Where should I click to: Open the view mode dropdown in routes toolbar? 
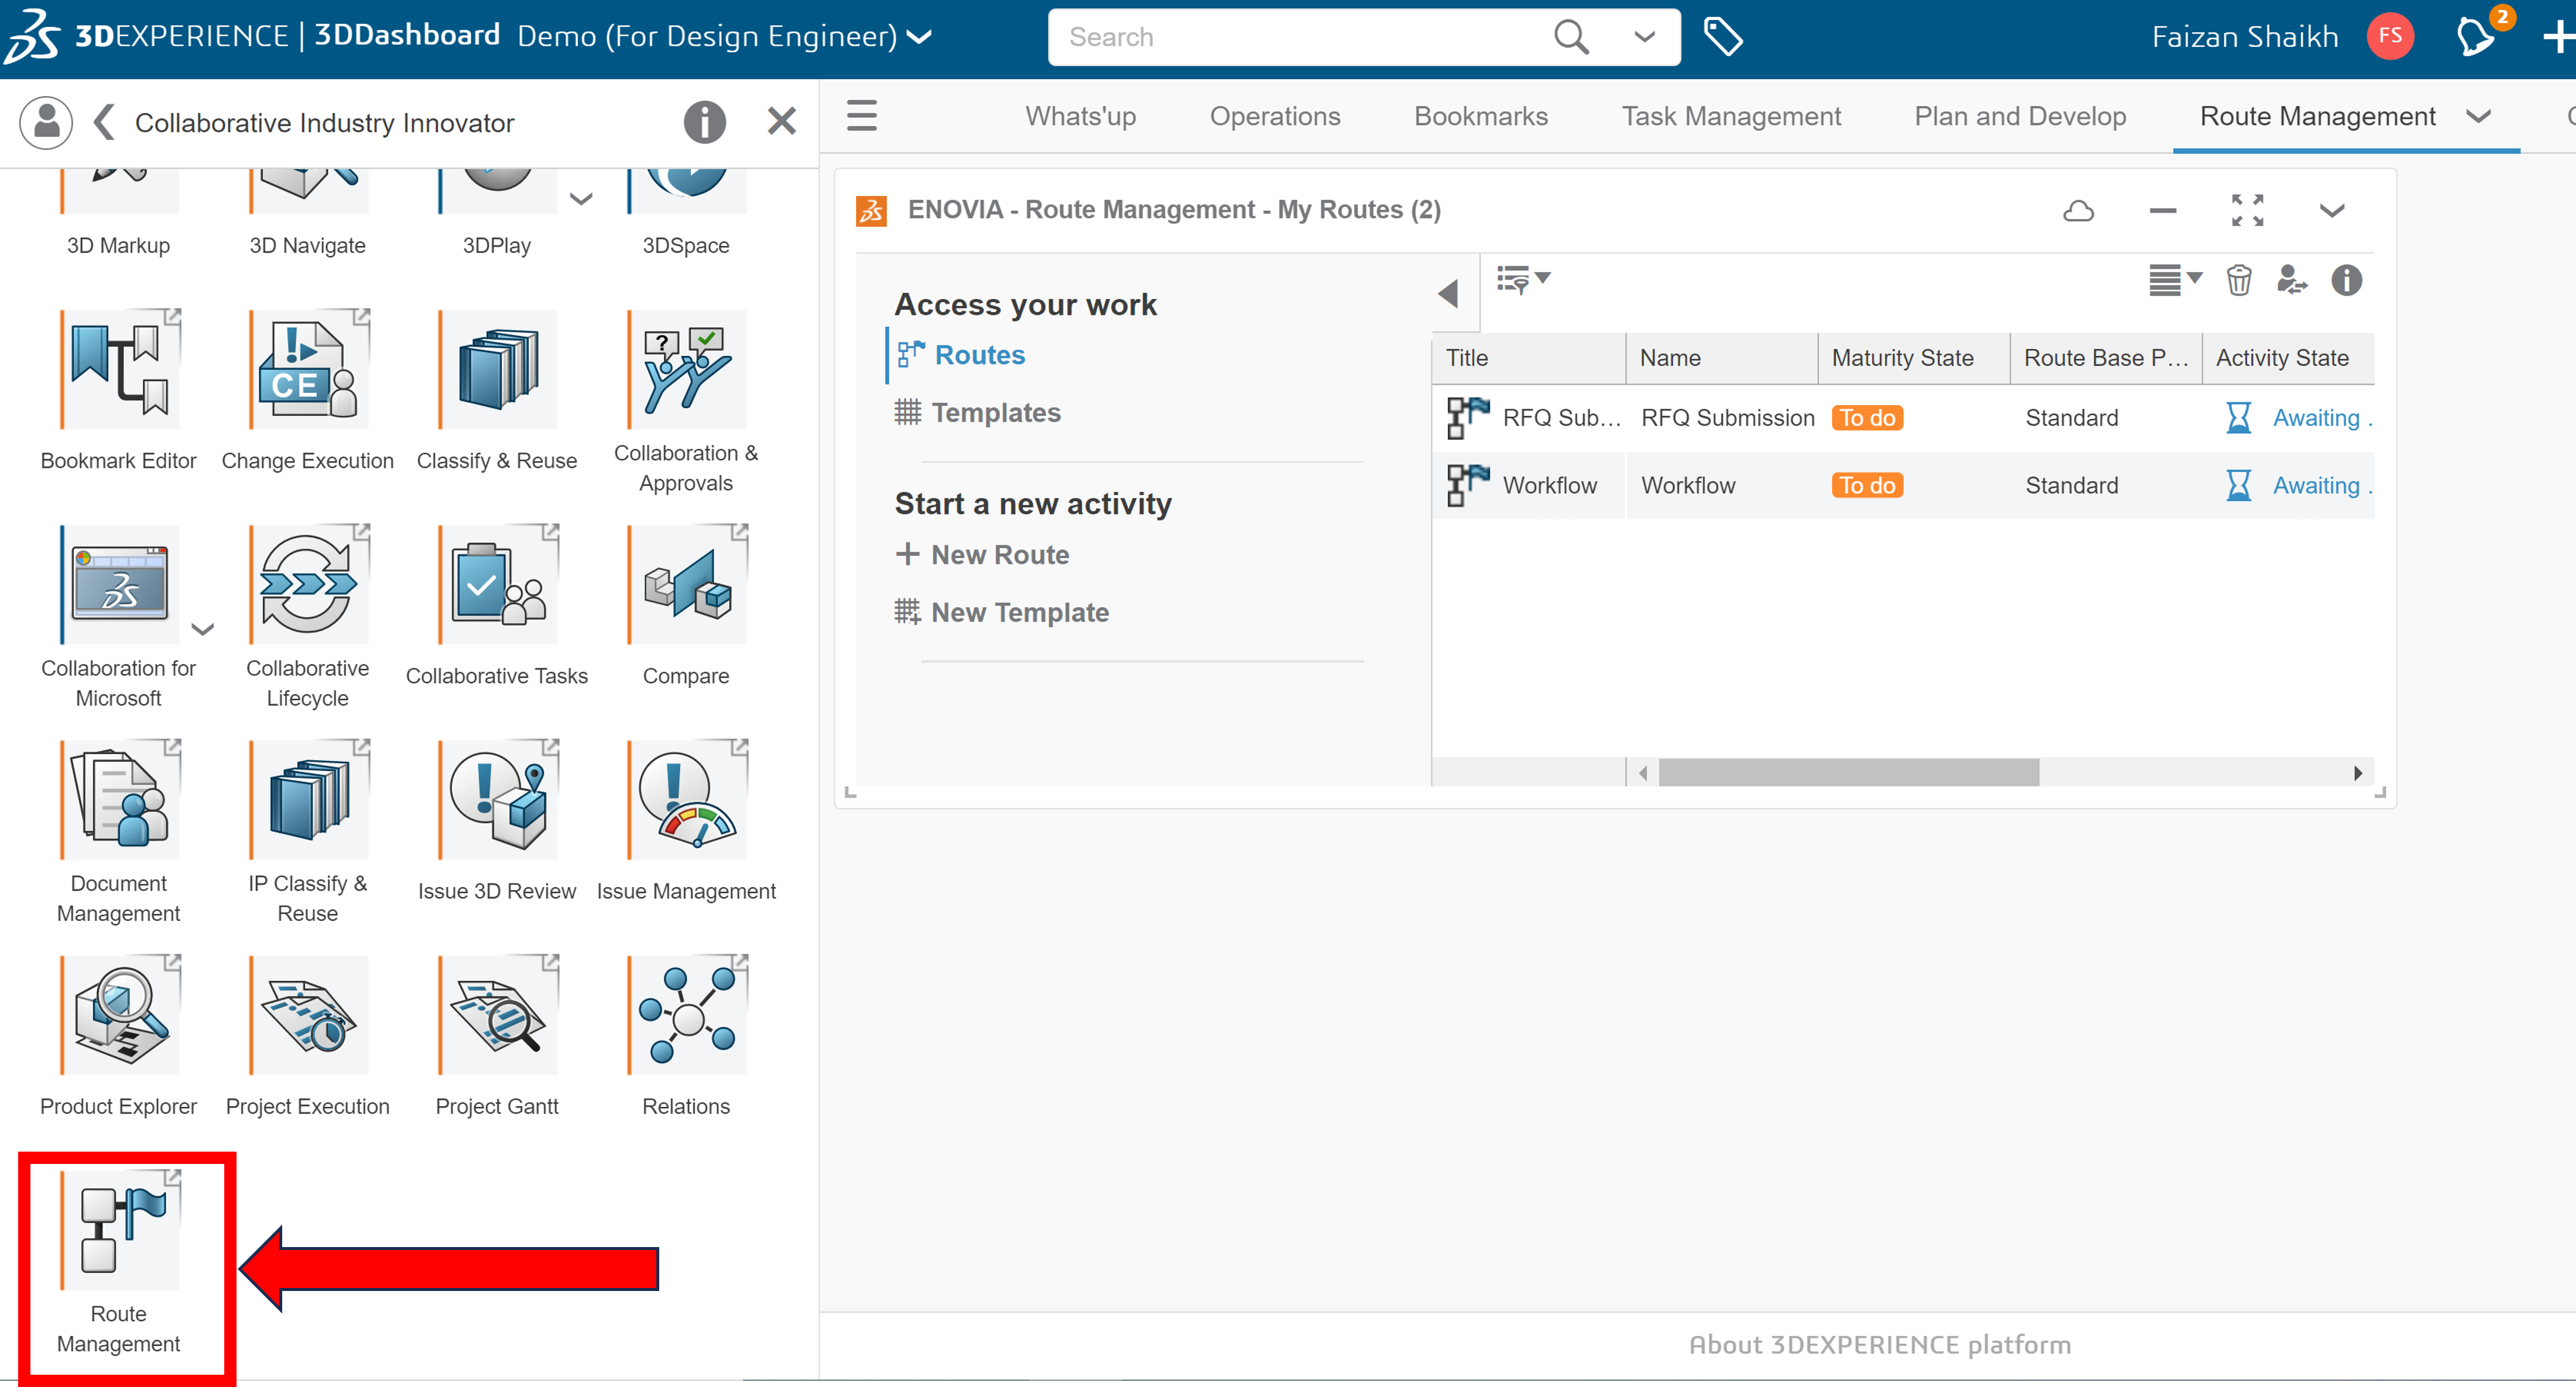click(x=2175, y=280)
